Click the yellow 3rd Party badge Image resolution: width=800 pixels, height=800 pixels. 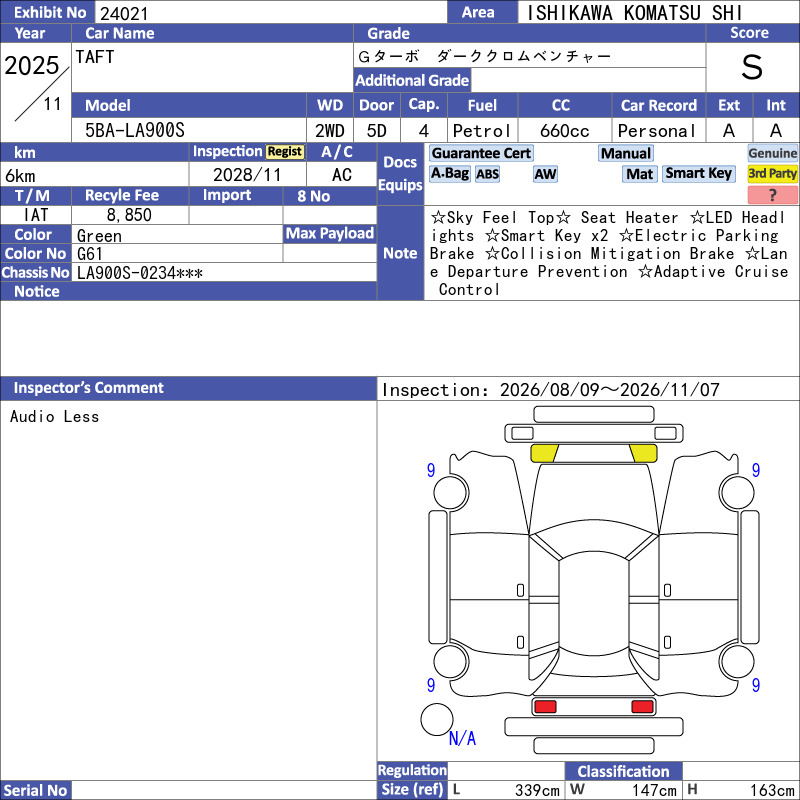click(772, 173)
